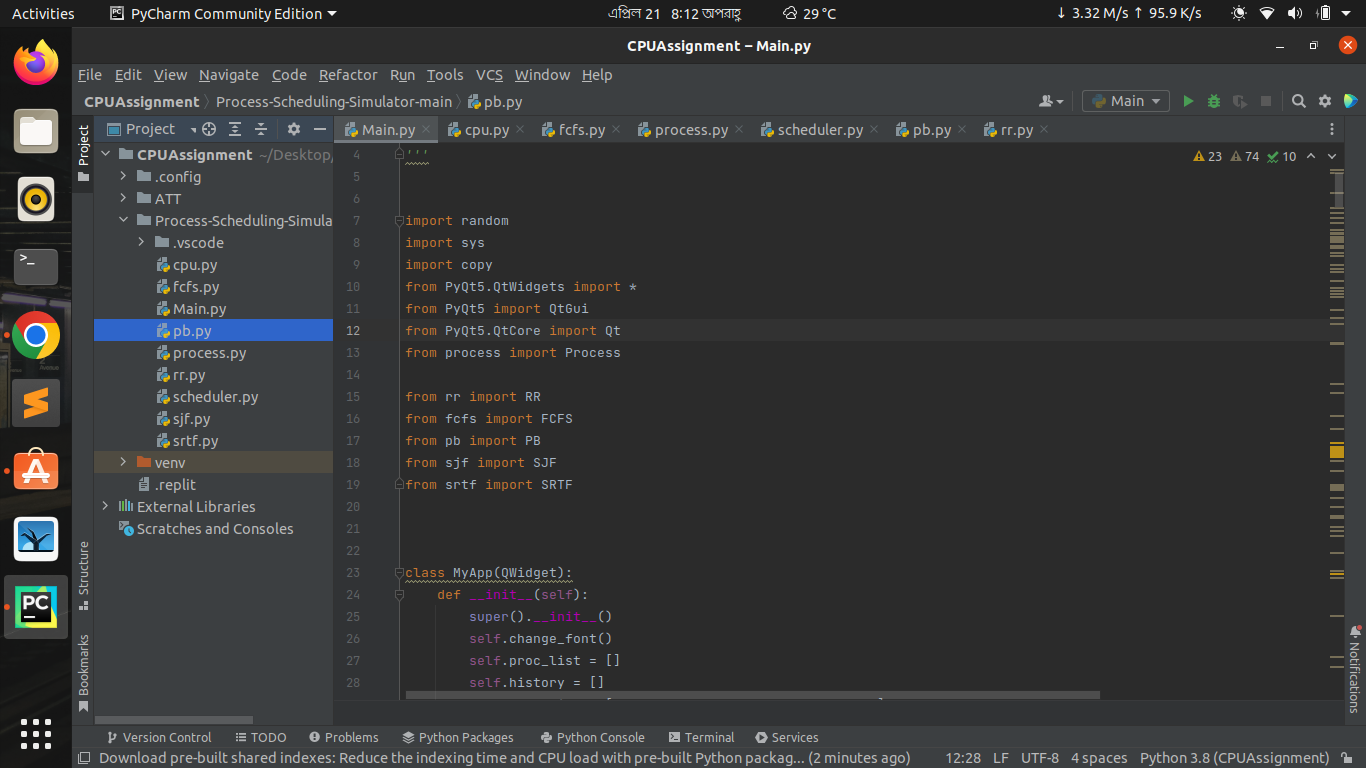
Task: Toggle tool window bars icon in status bar
Action: pyautogui.click(x=85, y=758)
